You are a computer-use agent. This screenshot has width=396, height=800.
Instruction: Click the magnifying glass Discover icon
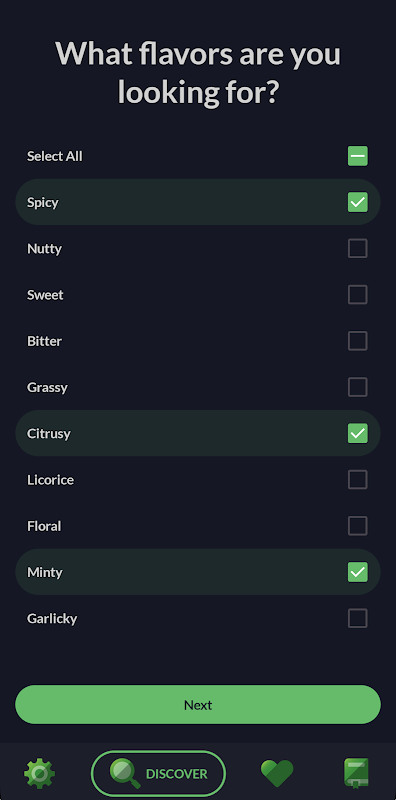pos(125,773)
